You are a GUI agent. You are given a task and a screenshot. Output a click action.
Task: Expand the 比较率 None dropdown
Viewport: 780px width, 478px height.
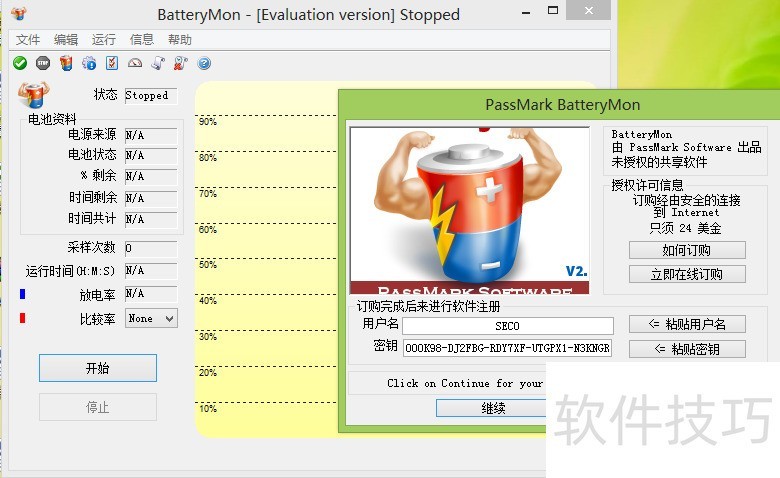click(x=151, y=318)
